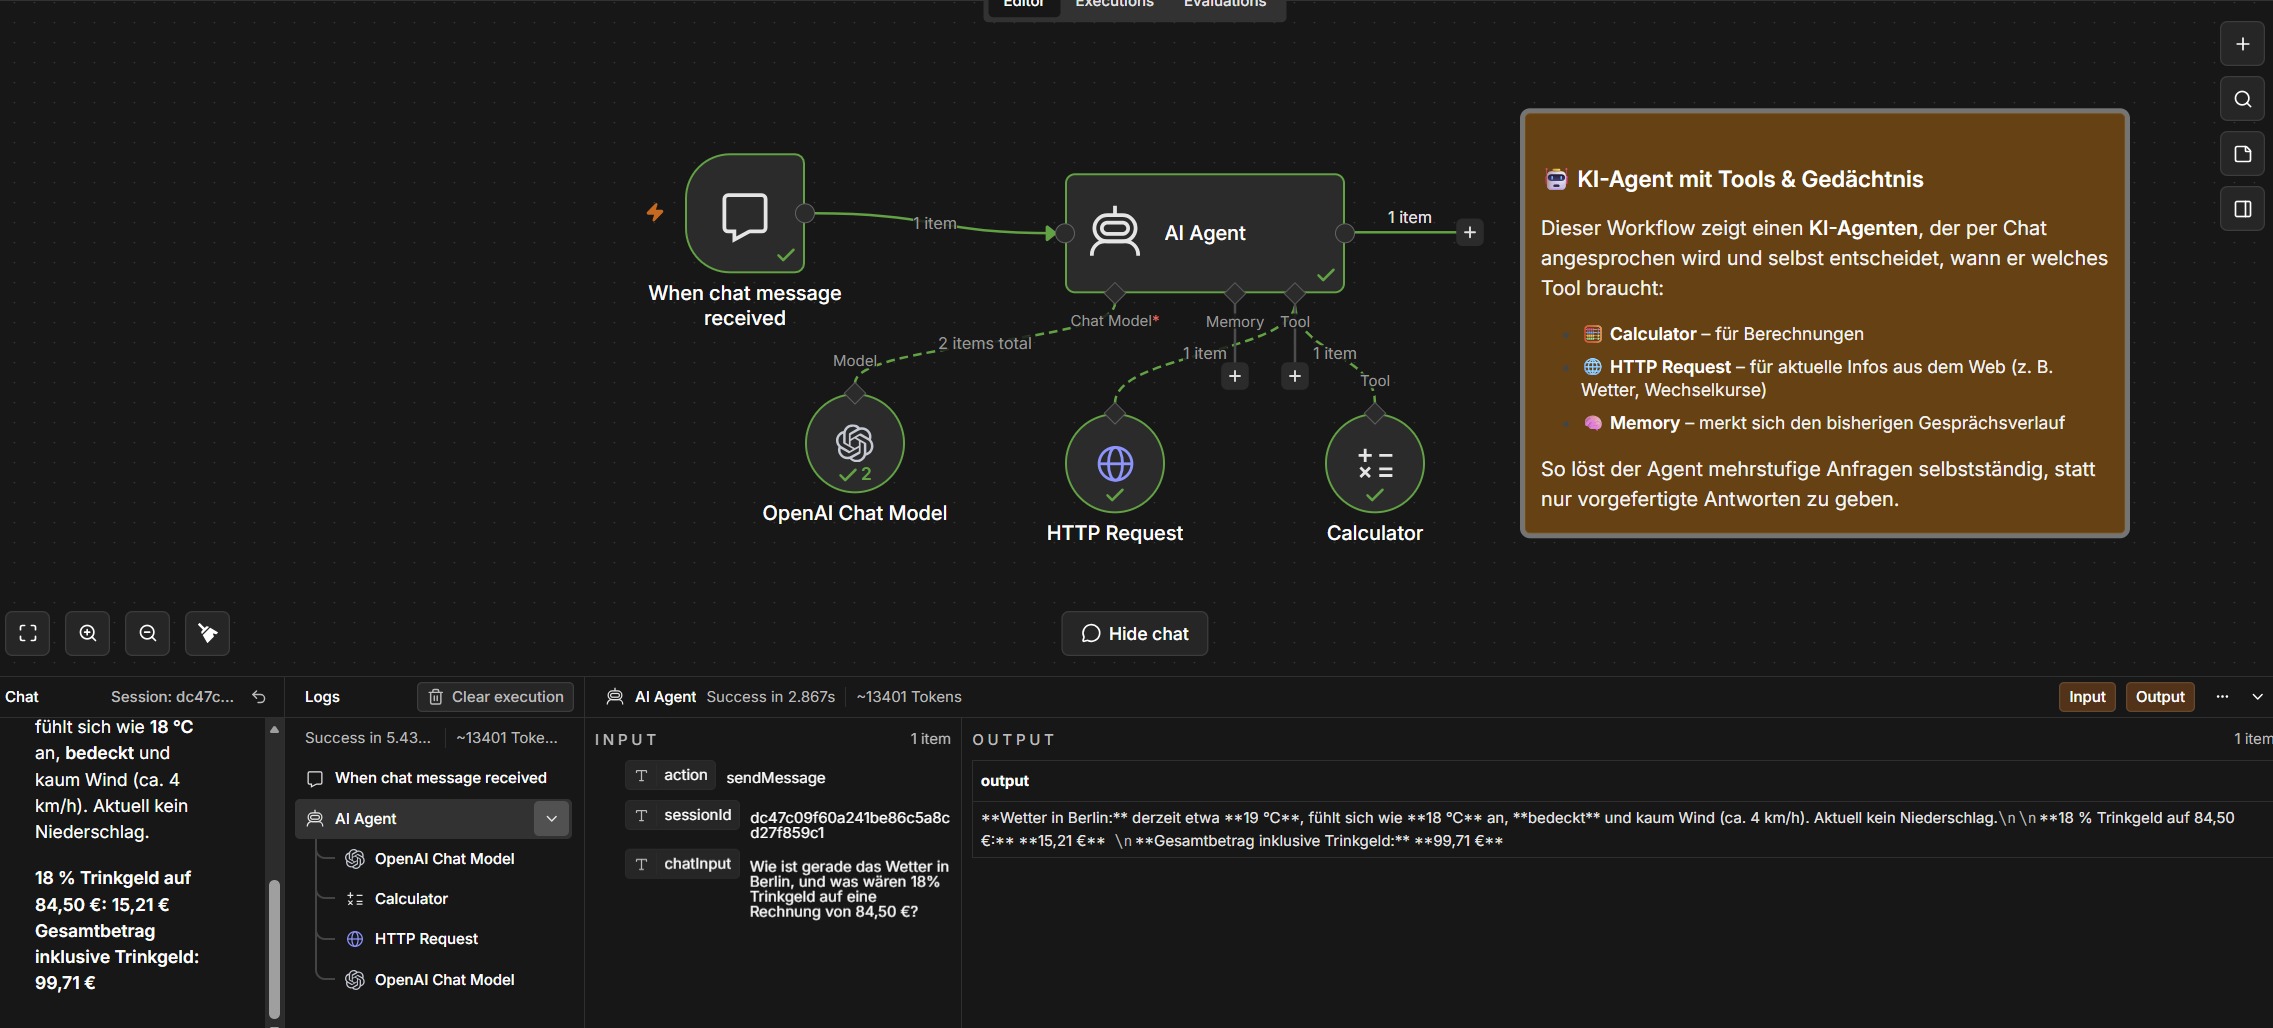Switch to the Editor tab

[x=1023, y=4]
